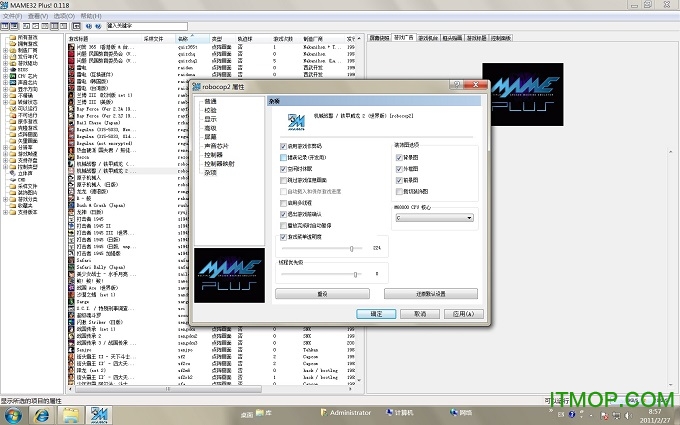
Task: Click the 重设 button
Action: click(322, 294)
